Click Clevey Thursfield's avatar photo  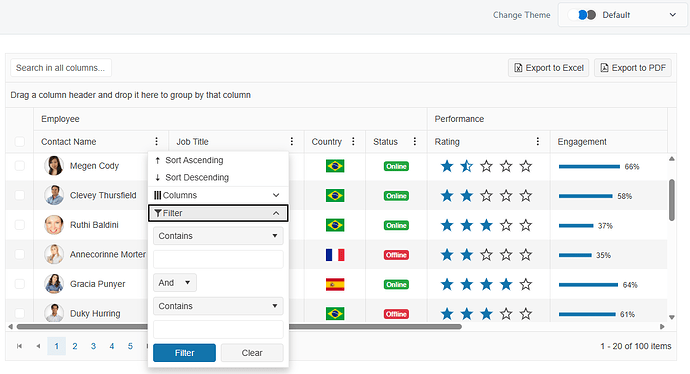point(54,195)
